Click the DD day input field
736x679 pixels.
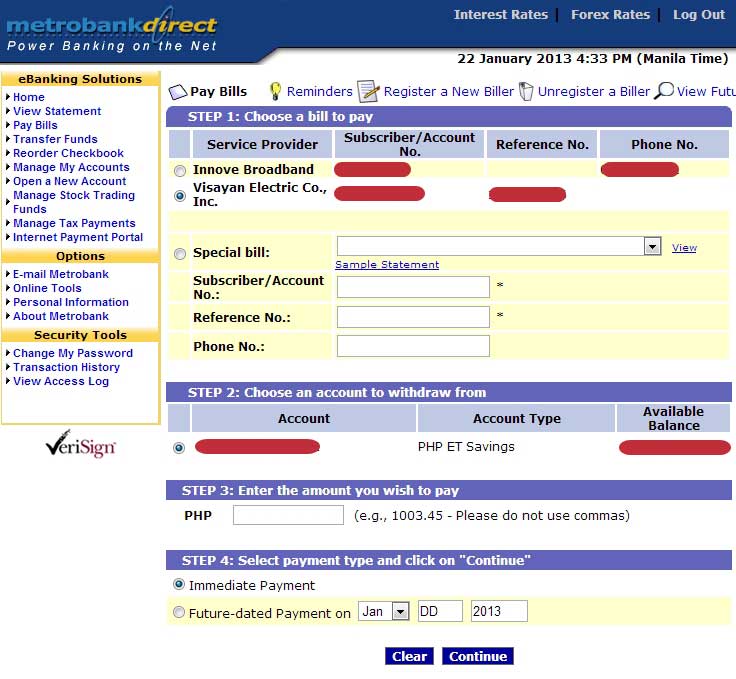point(440,611)
